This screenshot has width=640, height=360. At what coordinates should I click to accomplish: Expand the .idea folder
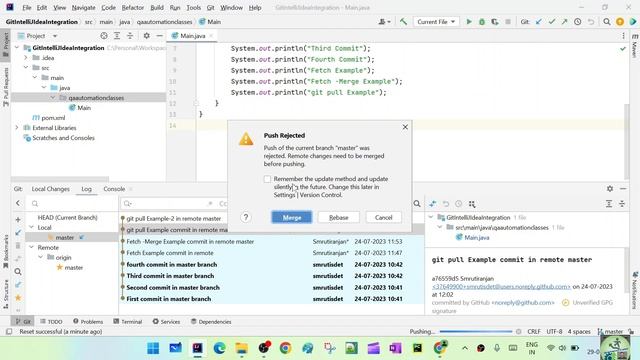(26, 58)
